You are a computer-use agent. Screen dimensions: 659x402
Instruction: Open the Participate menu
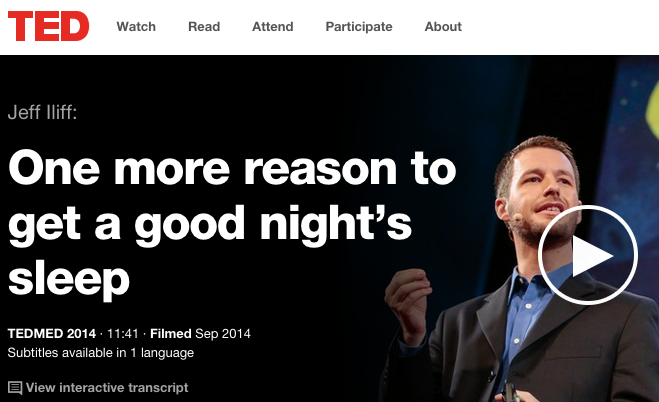[359, 26]
